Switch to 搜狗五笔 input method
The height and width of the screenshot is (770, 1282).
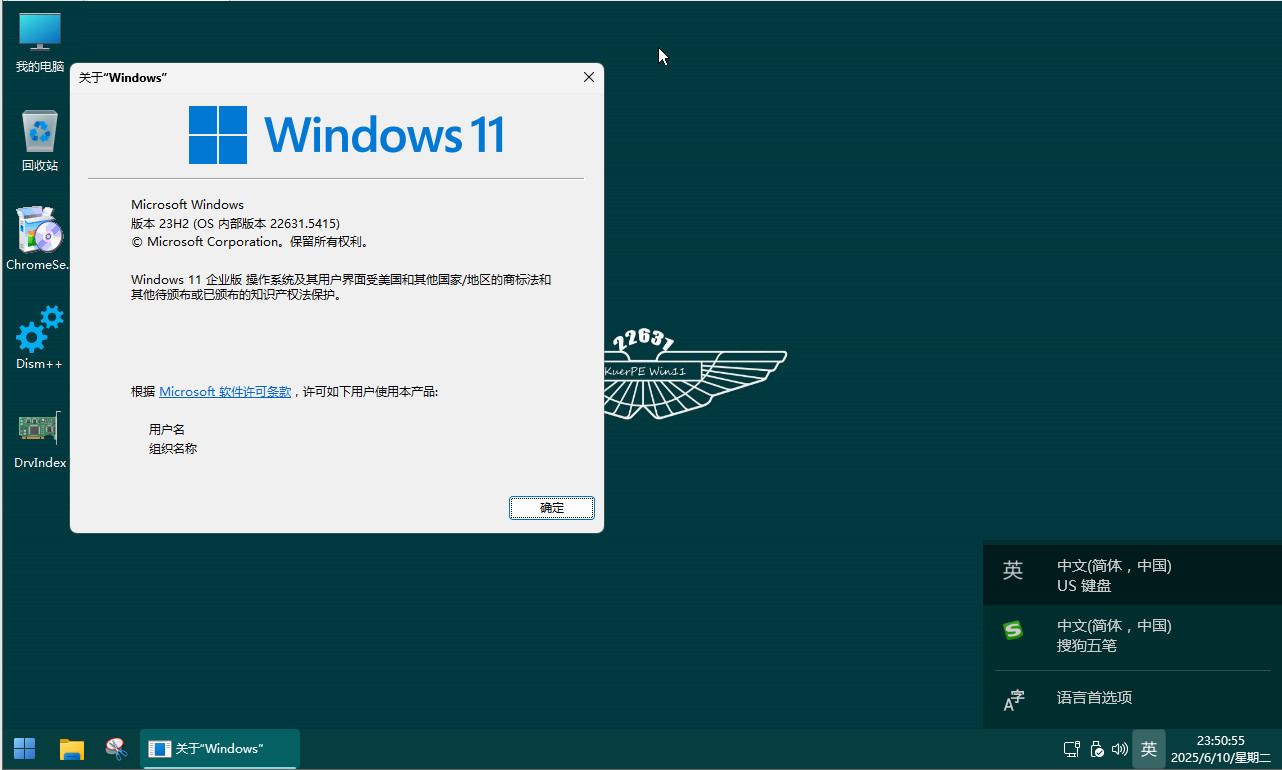1132,635
